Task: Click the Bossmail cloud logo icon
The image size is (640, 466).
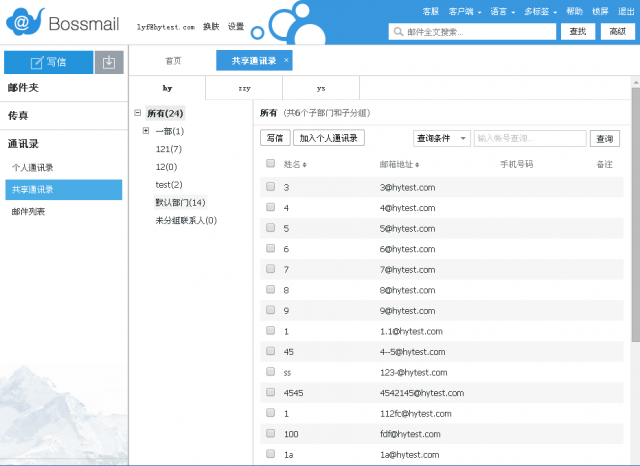Action: (x=24, y=21)
